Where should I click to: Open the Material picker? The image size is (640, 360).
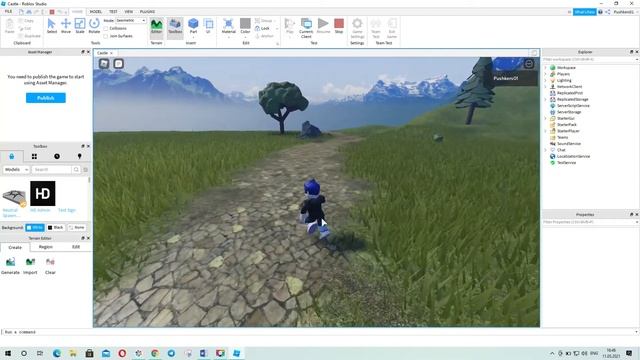229,26
